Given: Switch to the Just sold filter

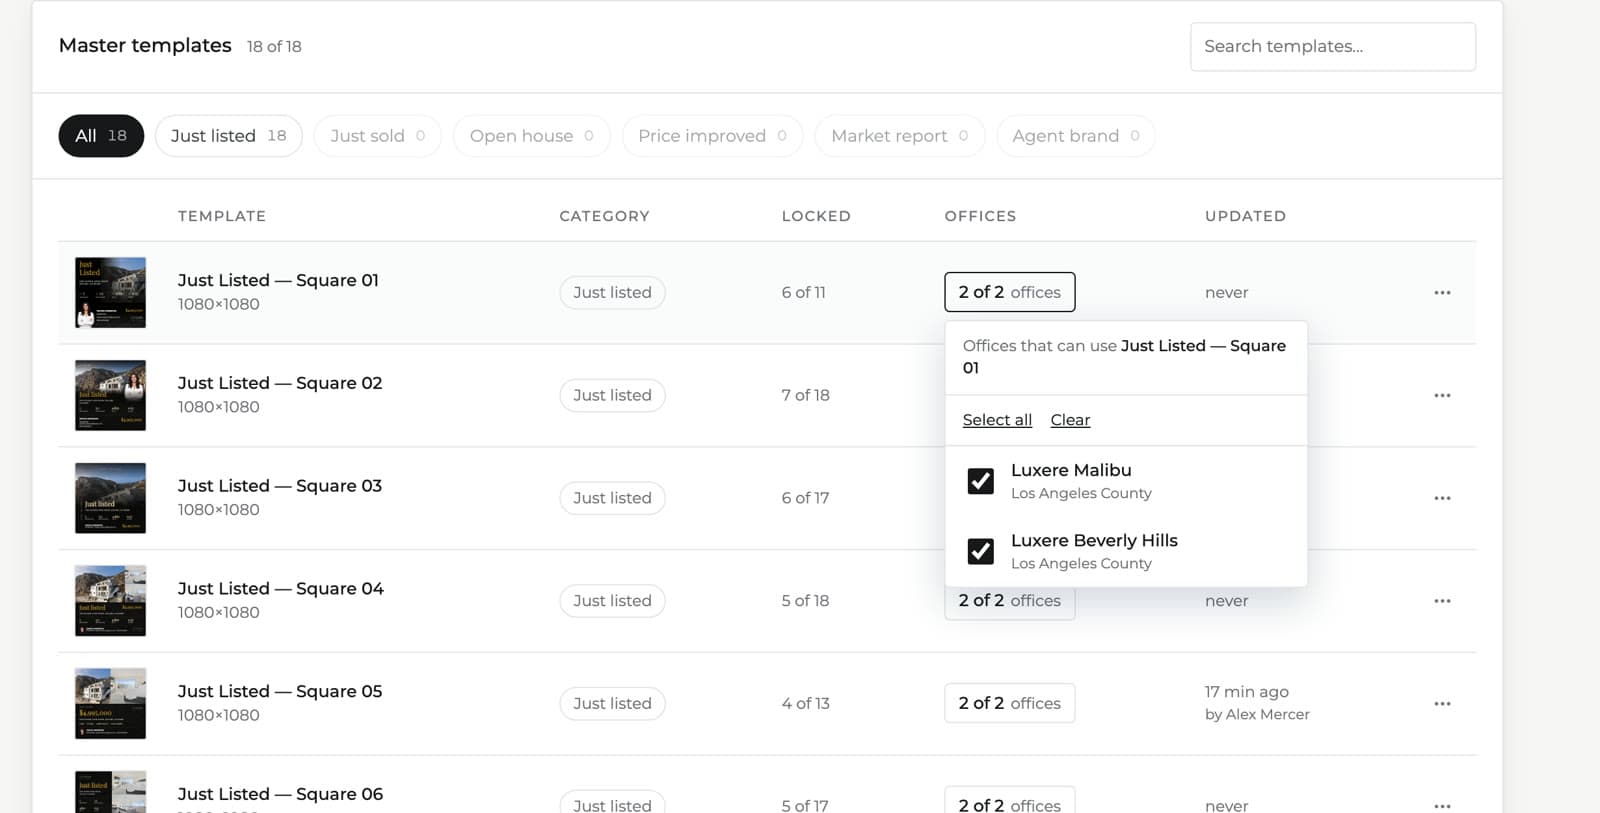Looking at the screenshot, I should 378,136.
